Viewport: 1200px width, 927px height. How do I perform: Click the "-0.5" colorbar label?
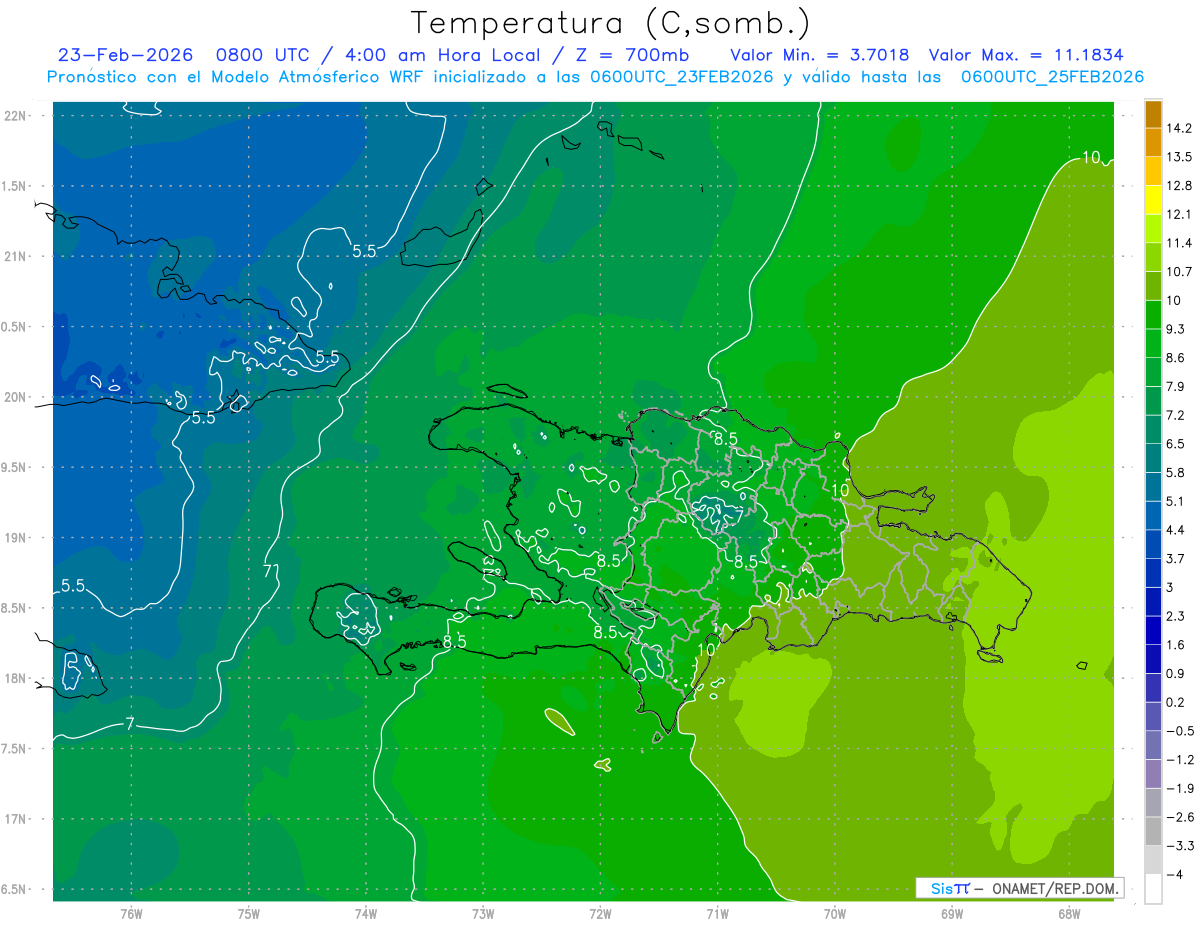click(x=1180, y=731)
